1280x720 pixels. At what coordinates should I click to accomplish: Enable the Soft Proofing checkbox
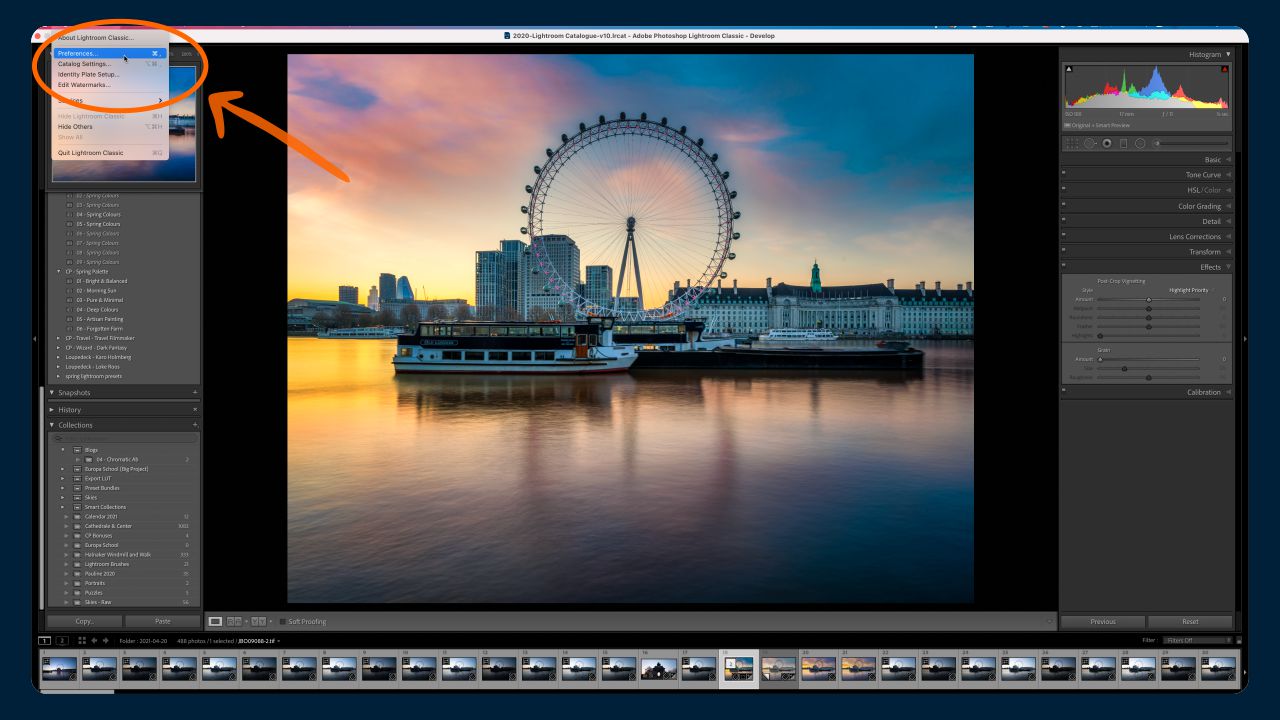(282, 622)
